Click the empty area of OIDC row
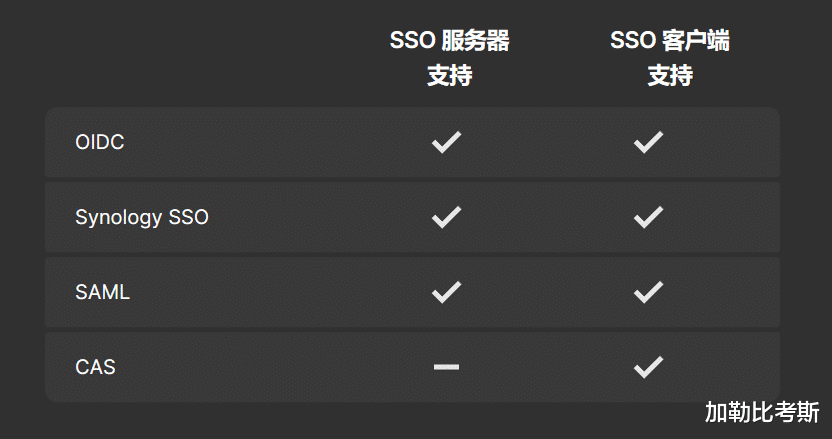Screen dimensions: 832x439 276,142
